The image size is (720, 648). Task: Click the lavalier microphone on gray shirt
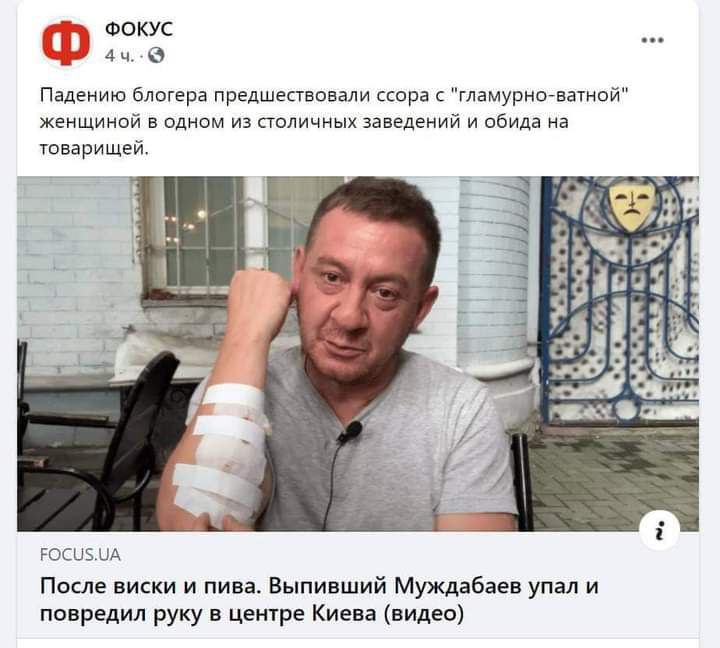(351, 432)
